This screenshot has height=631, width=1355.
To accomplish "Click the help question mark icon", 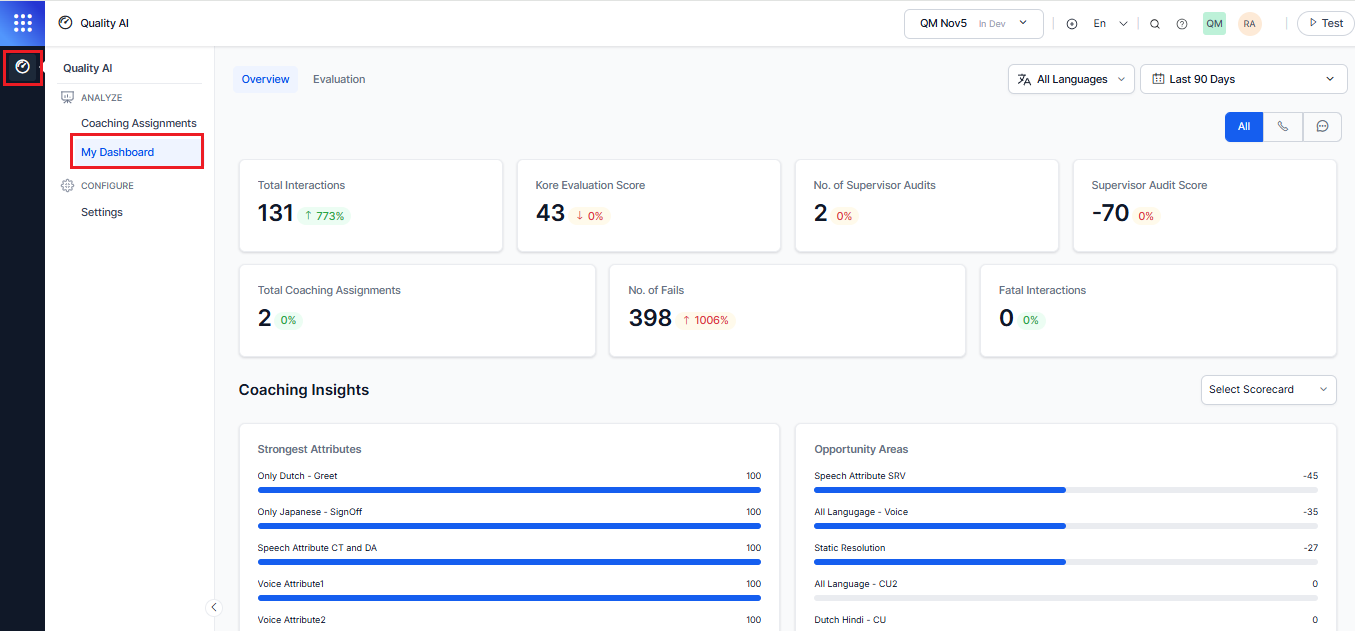I will pyautogui.click(x=1182, y=22).
